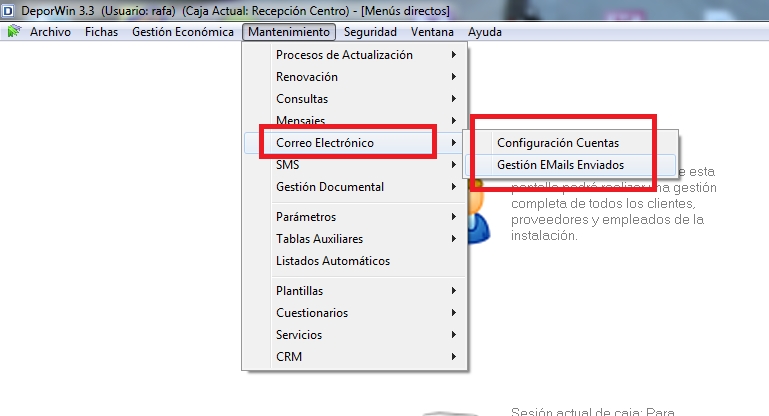Open Configuración Cuentas from submenu
Viewport: 769px width, 416px height.
571,143
